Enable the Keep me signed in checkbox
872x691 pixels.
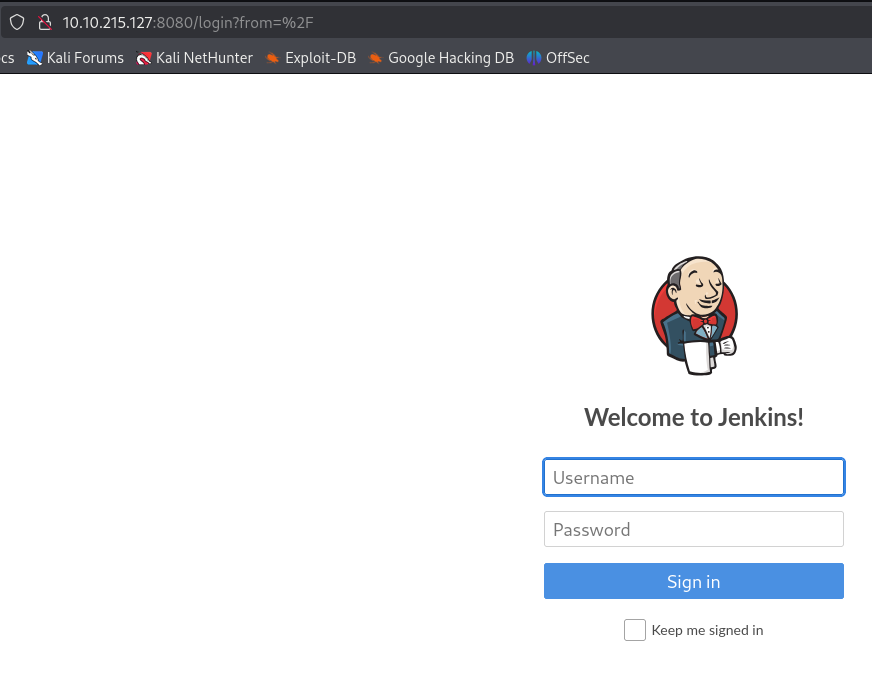pos(634,630)
